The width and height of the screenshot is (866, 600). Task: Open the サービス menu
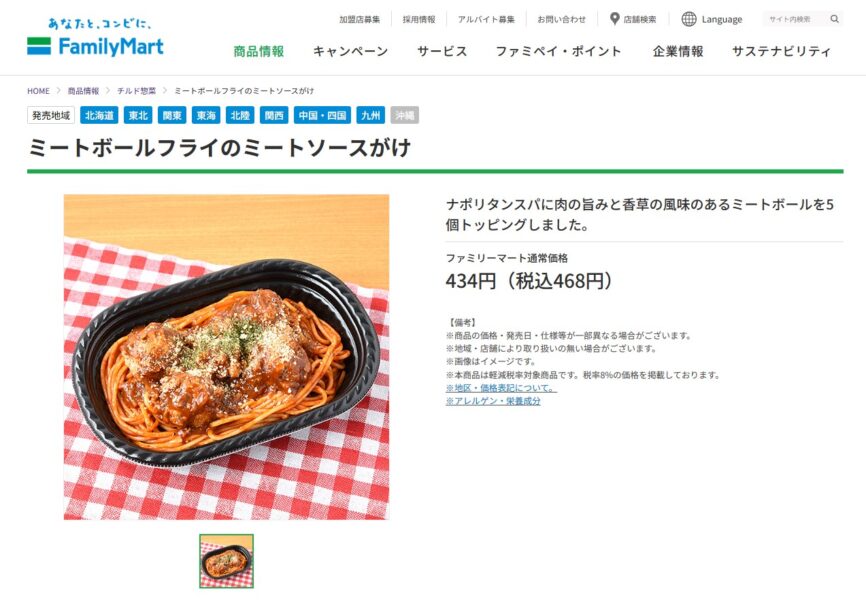[442, 51]
